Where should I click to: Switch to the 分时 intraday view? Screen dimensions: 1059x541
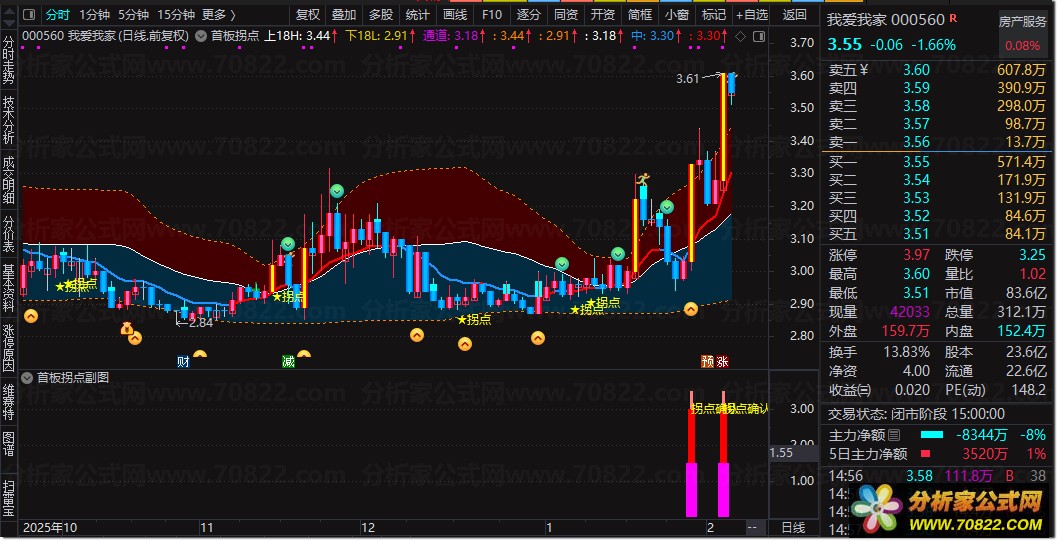coord(57,14)
